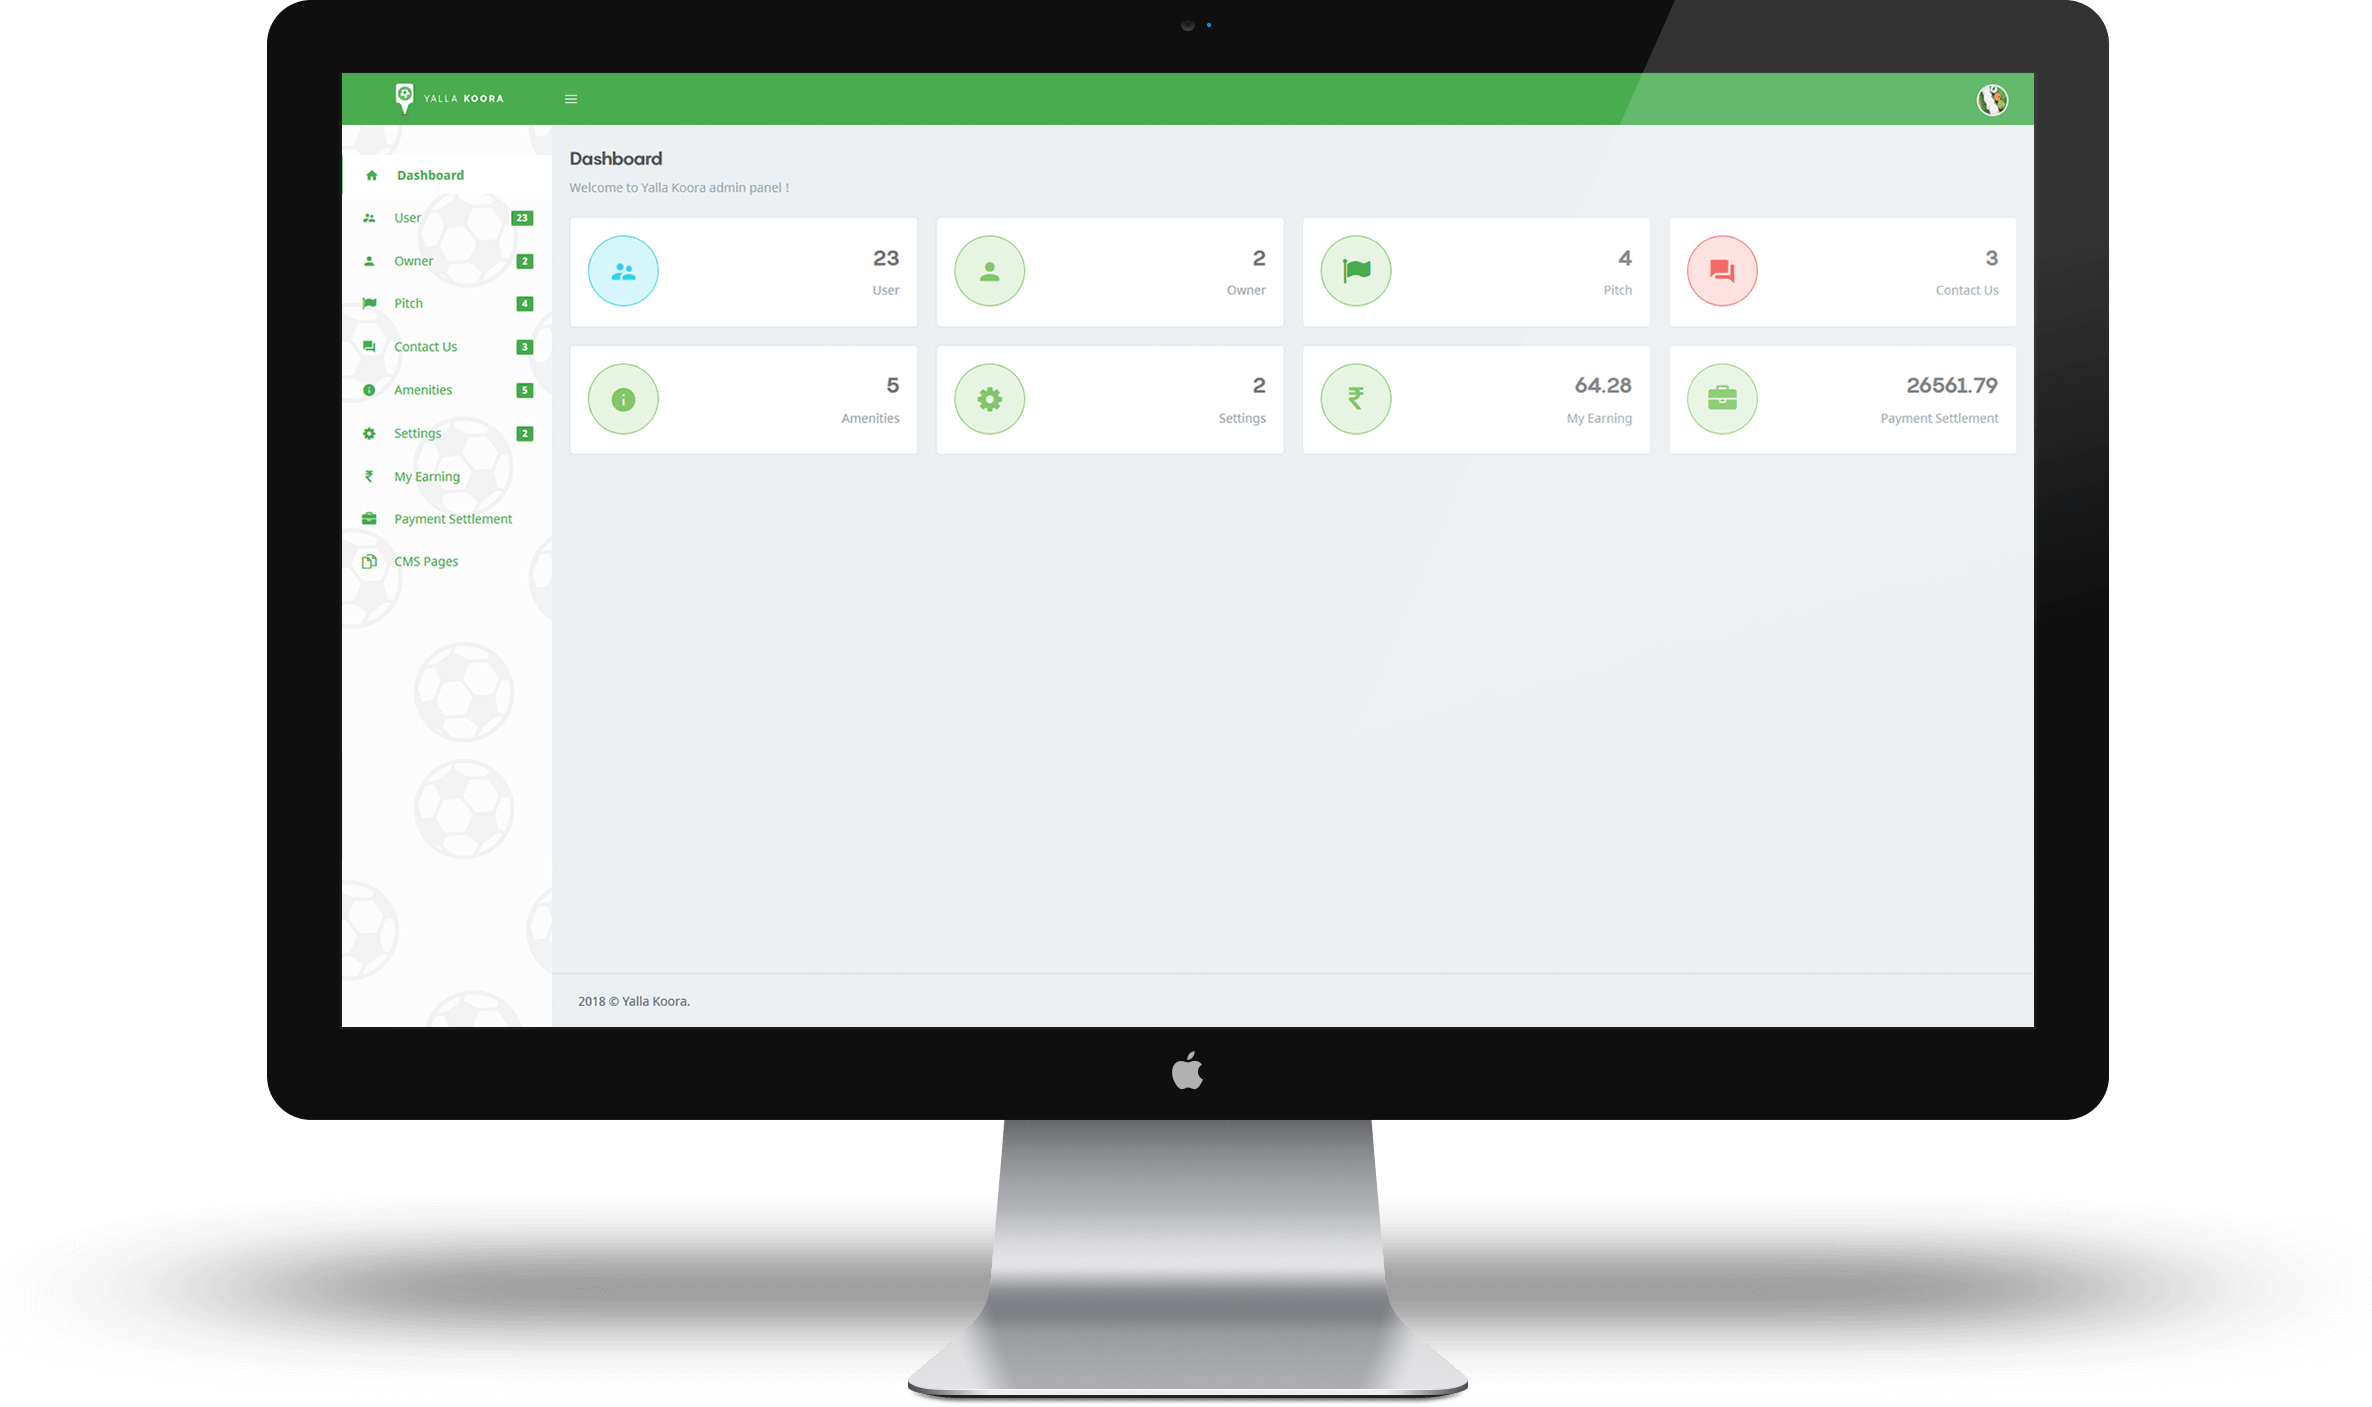This screenshot has height=1407, width=2372.
Task: Expand the Settings menu item
Action: coord(415,432)
